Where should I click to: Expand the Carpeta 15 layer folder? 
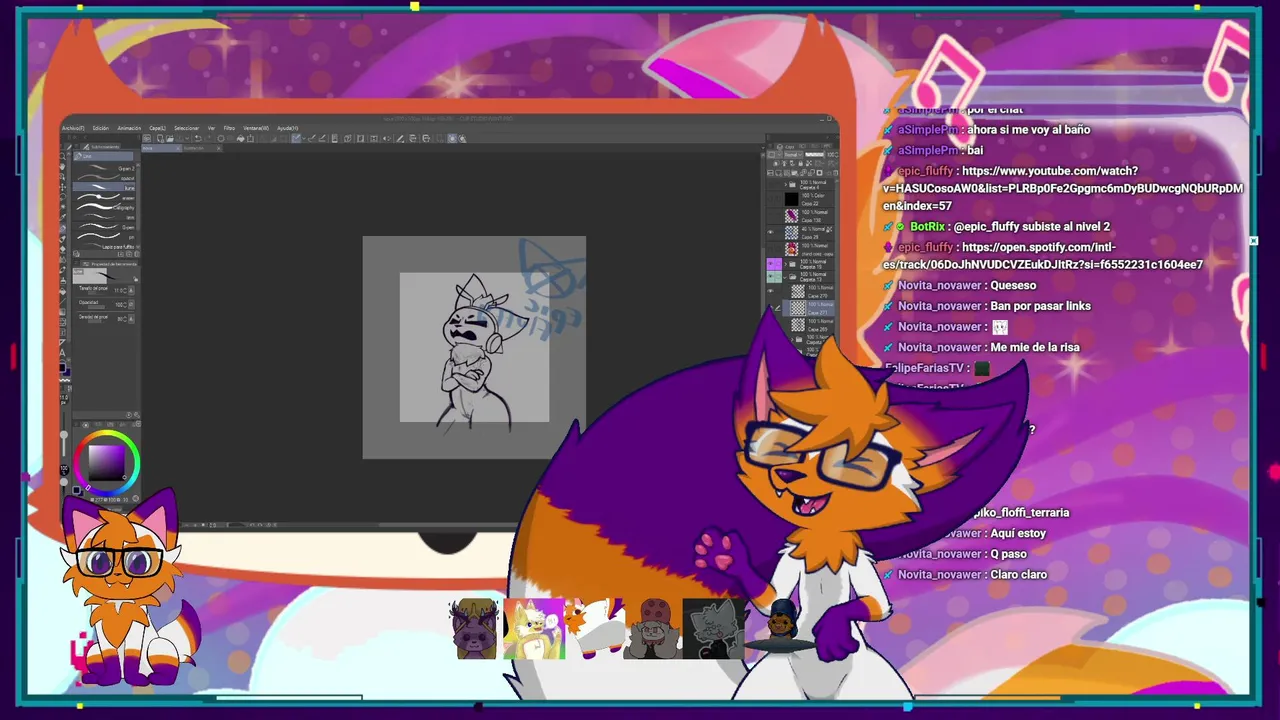786,265
